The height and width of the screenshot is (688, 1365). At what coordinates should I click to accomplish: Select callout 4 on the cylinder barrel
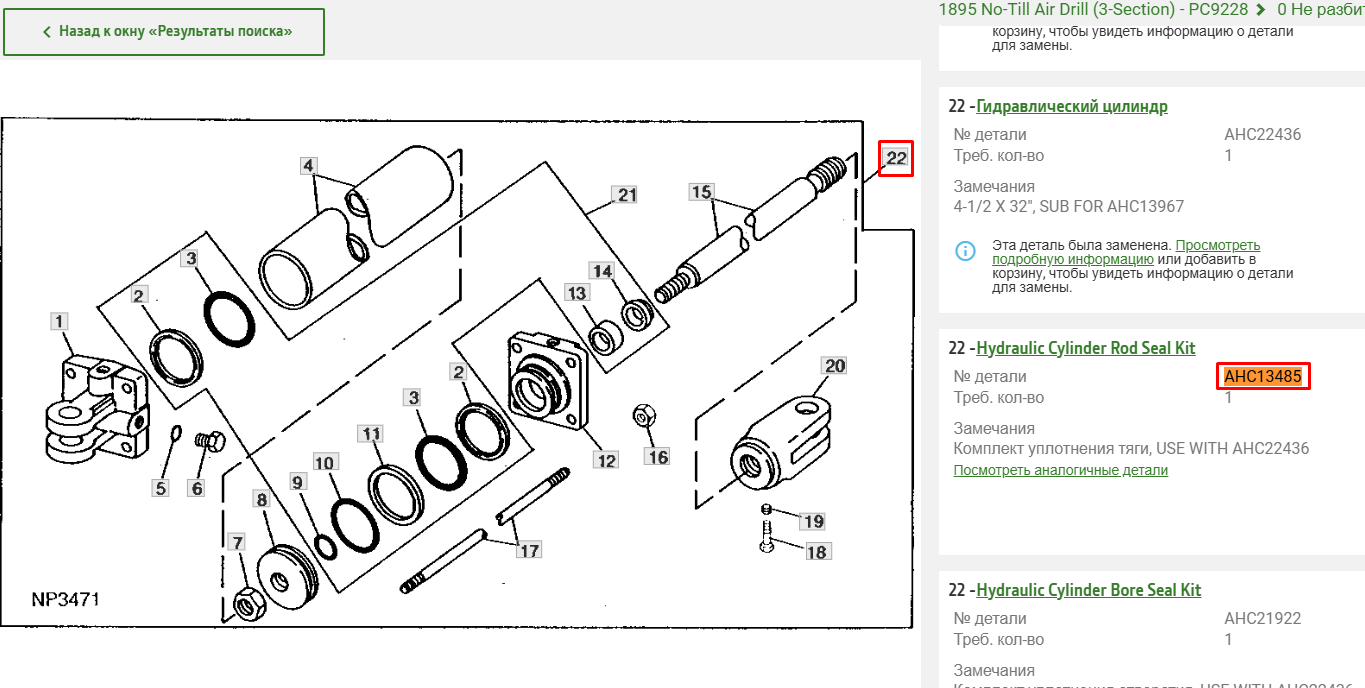(x=309, y=166)
